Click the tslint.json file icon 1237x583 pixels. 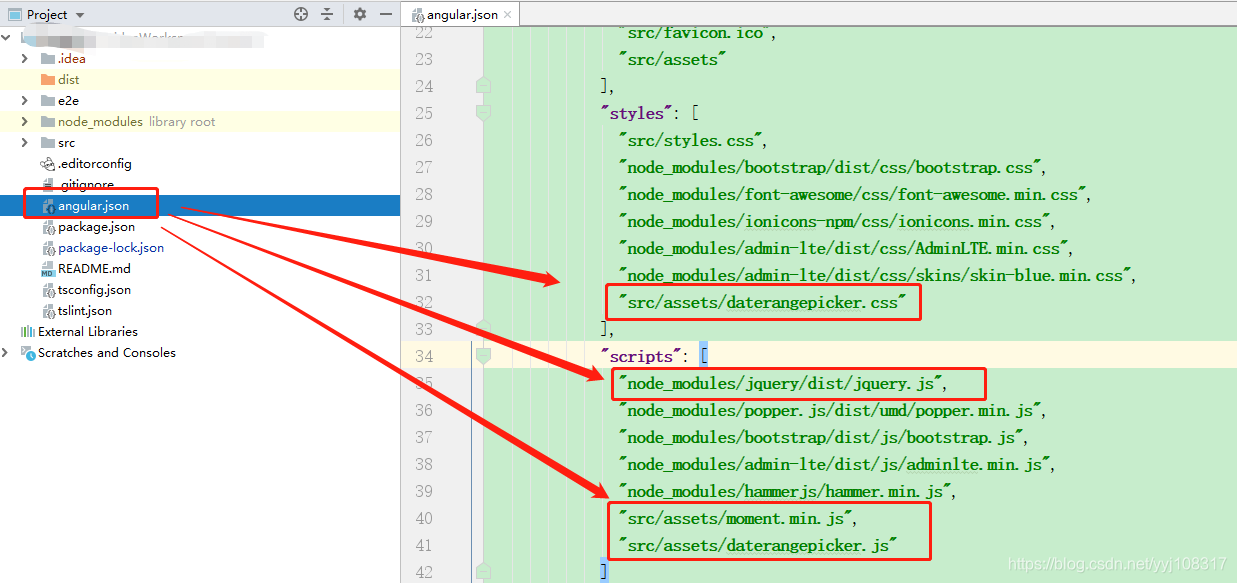click(x=47, y=311)
